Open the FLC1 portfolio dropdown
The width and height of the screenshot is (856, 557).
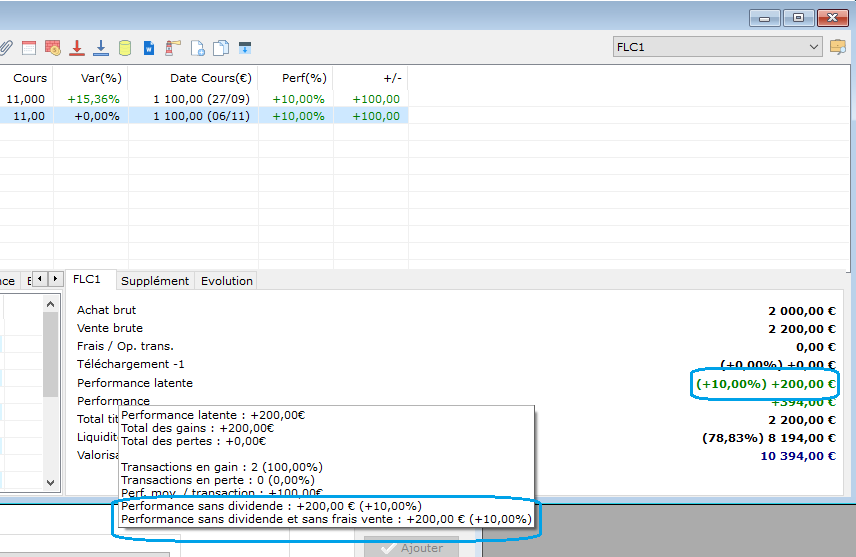pyautogui.click(x=717, y=47)
